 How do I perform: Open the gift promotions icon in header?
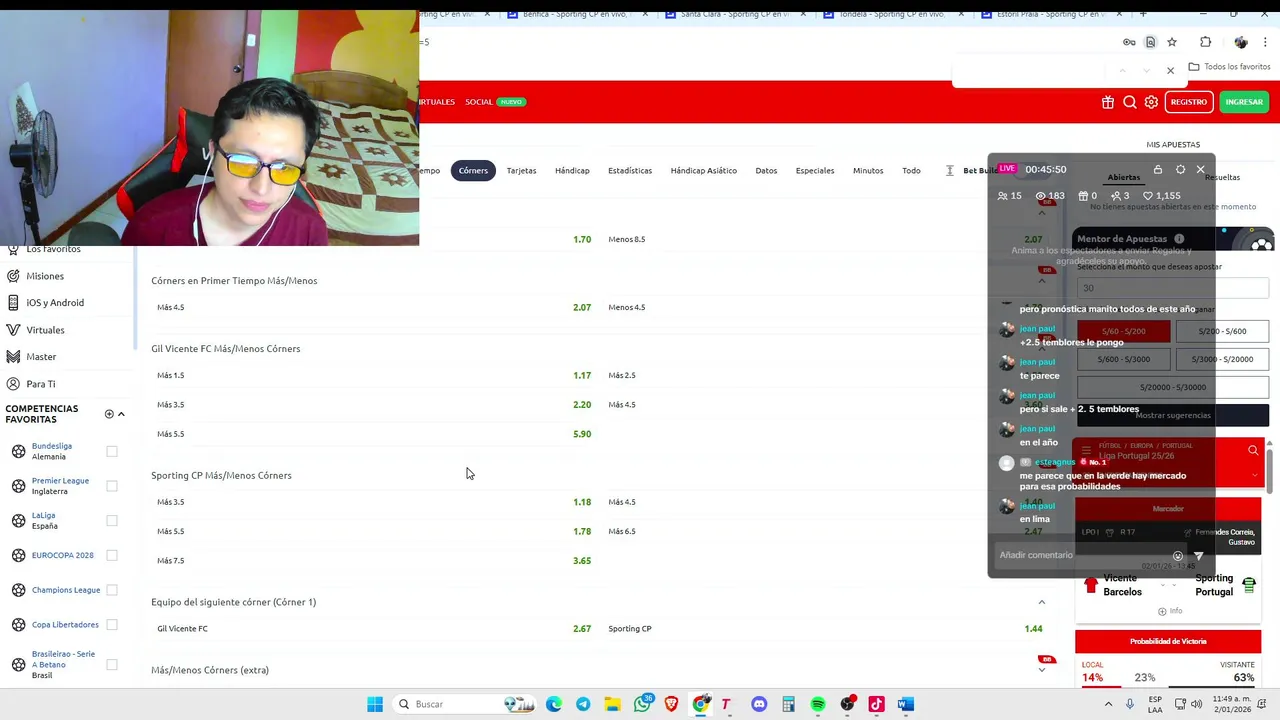click(x=1108, y=102)
